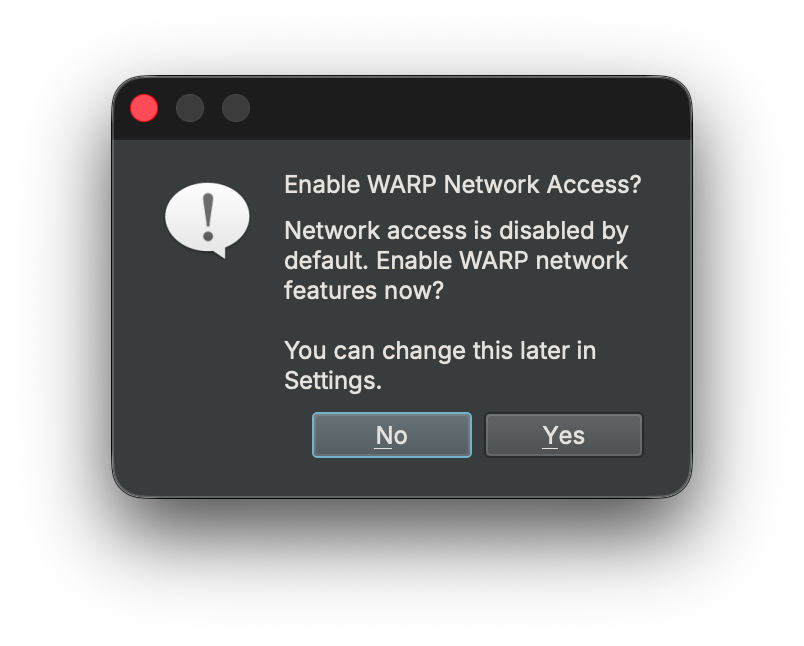Click the "Enable WARP Network Access?" heading

[x=462, y=185]
